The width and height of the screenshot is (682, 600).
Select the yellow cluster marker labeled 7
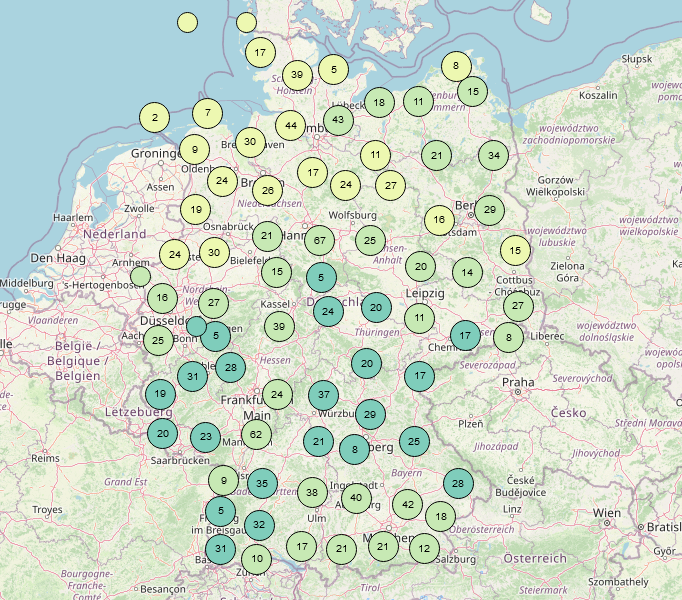[x=207, y=113]
